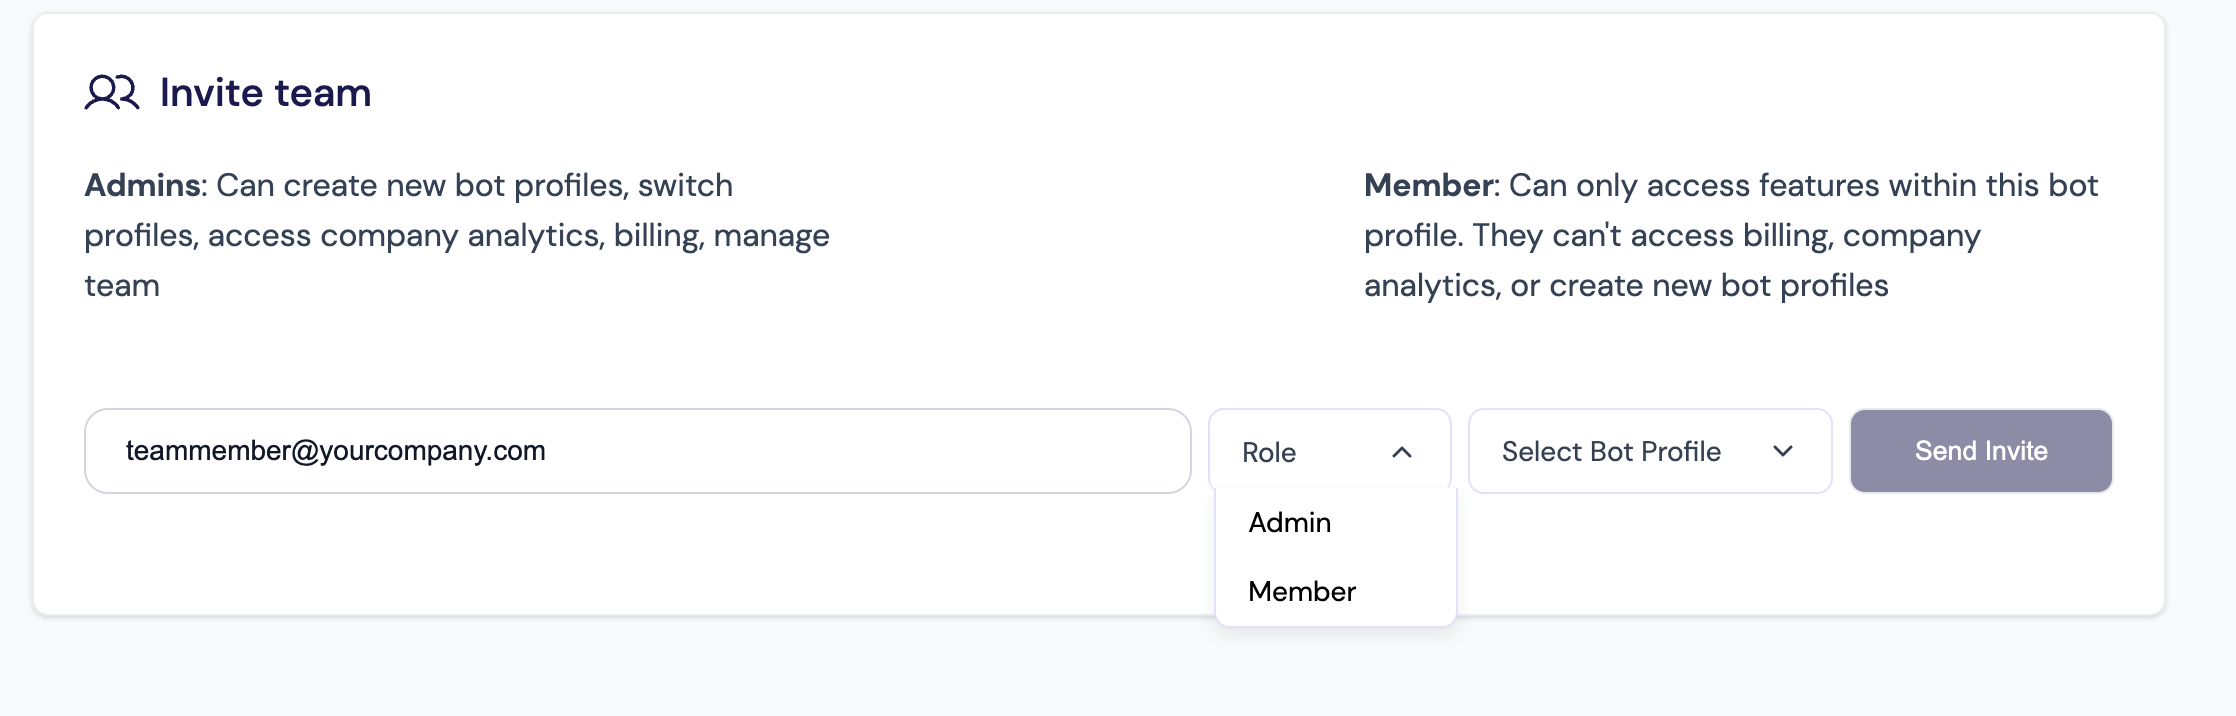
Task: Click the Role placeholder text
Action: [x=1269, y=453]
